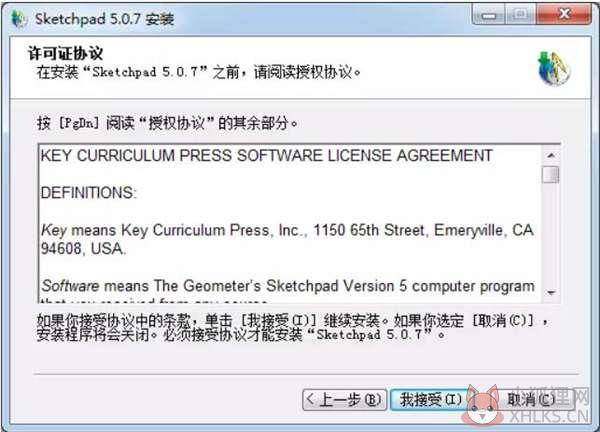The height and width of the screenshot is (432, 600).
Task: Click the DEFINITIONS: line in license text
Action: coord(88,193)
